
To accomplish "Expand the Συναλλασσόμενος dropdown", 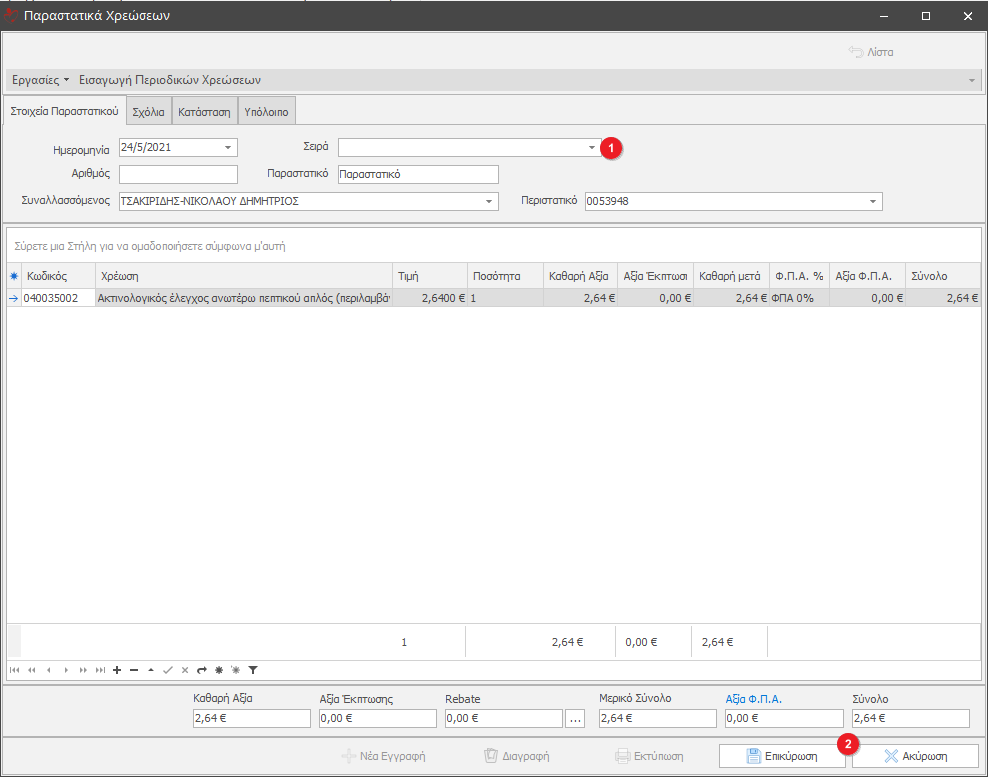I will (489, 202).
